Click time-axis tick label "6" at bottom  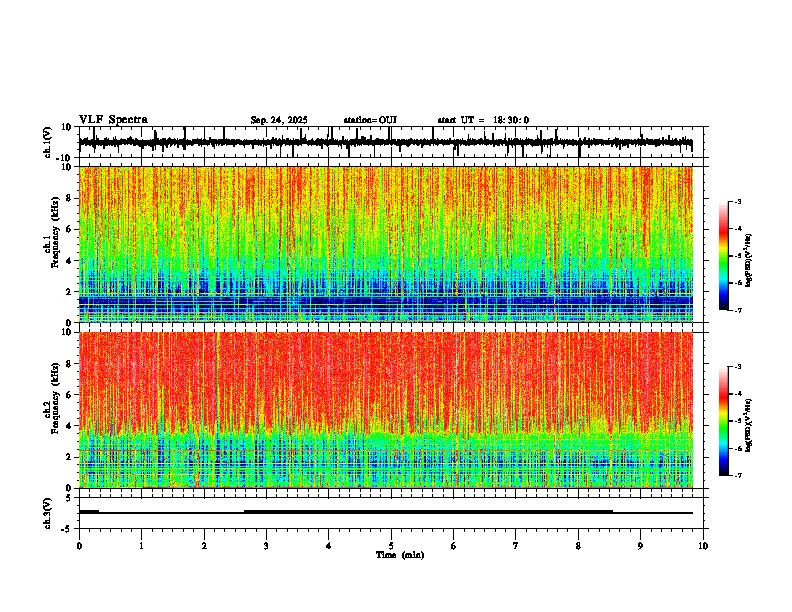(x=454, y=546)
